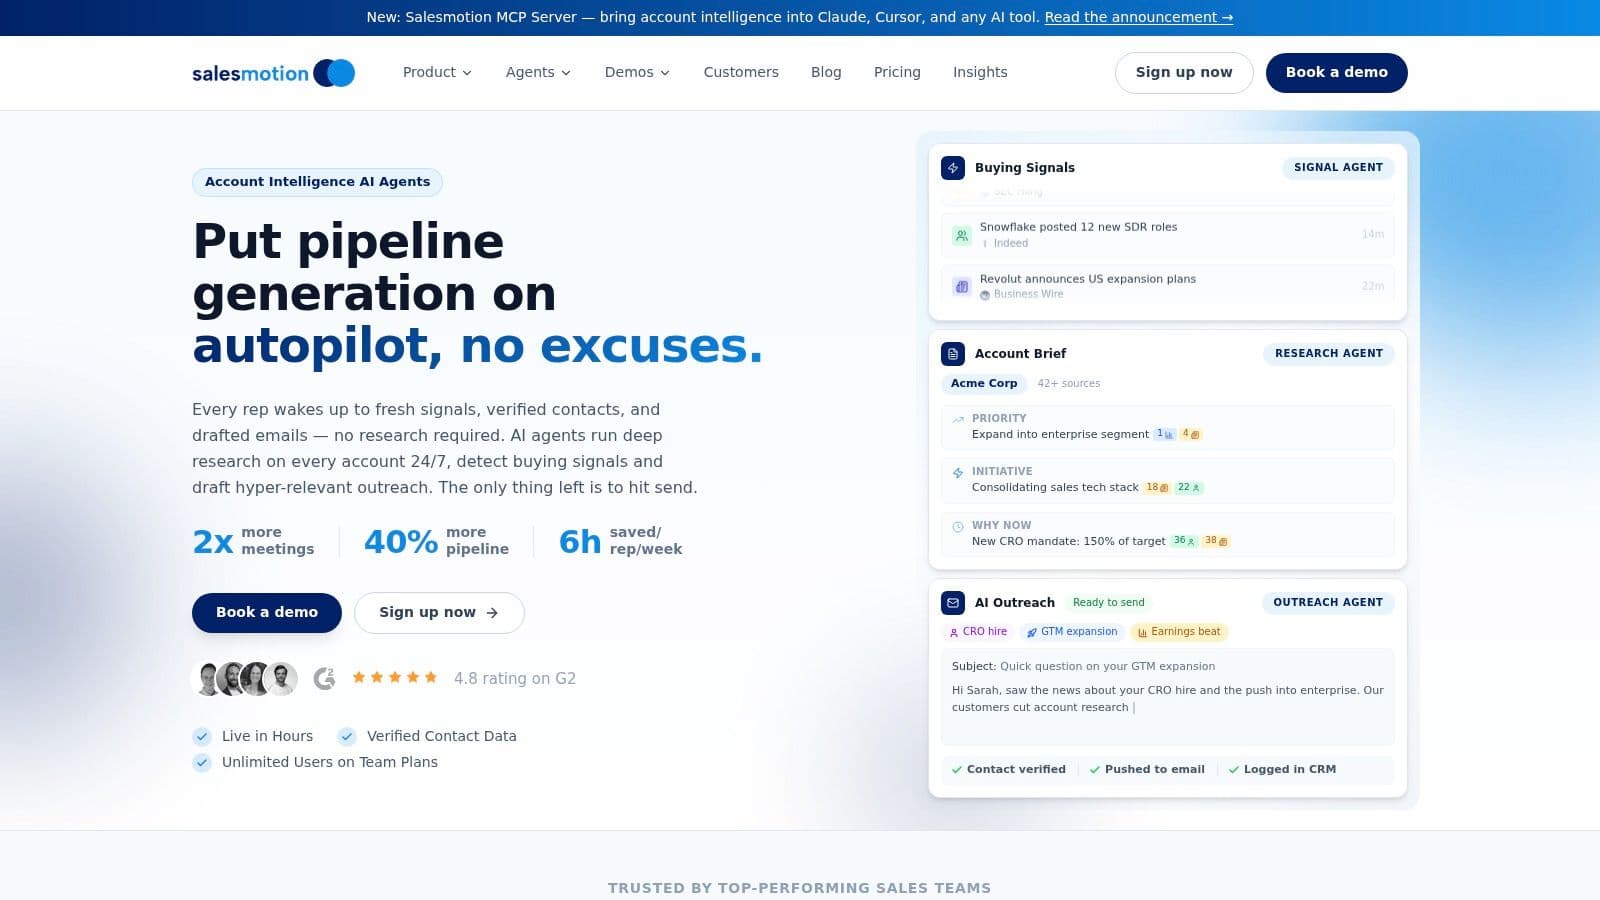Open the Pricing page from the navigation
This screenshot has height=900, width=1600.
[x=897, y=72]
